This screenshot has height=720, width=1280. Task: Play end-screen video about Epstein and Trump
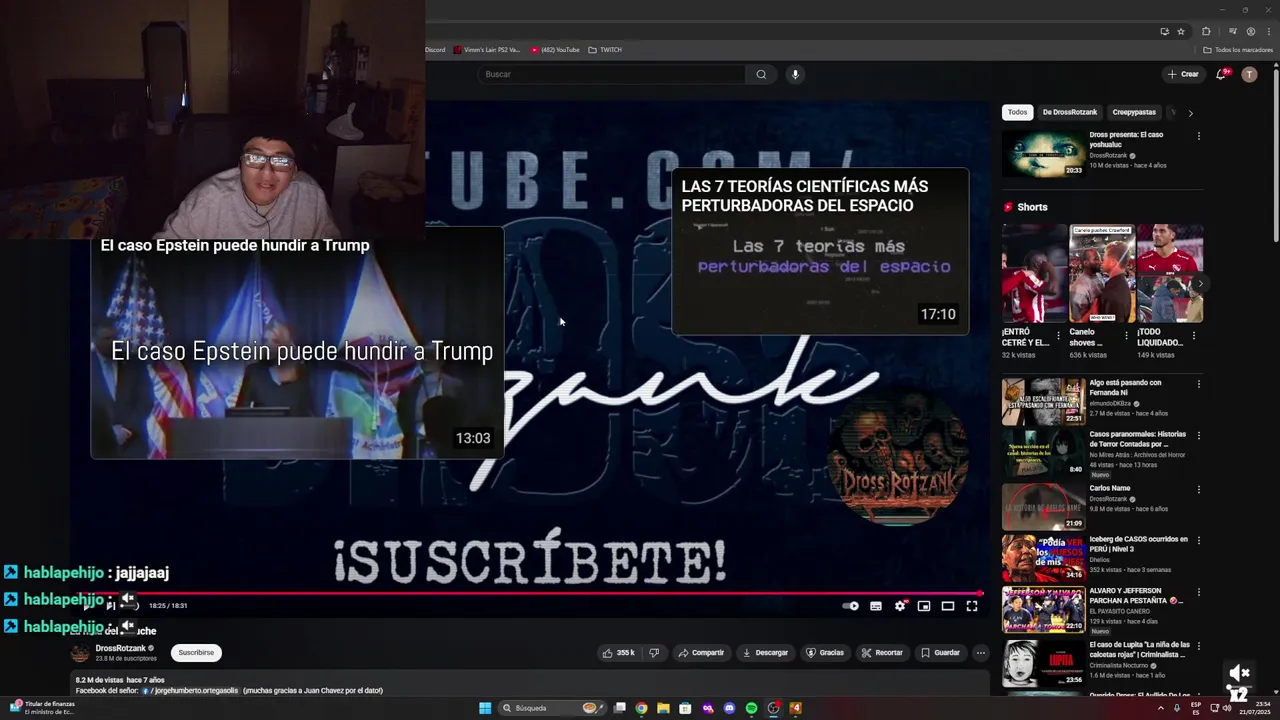click(x=297, y=343)
